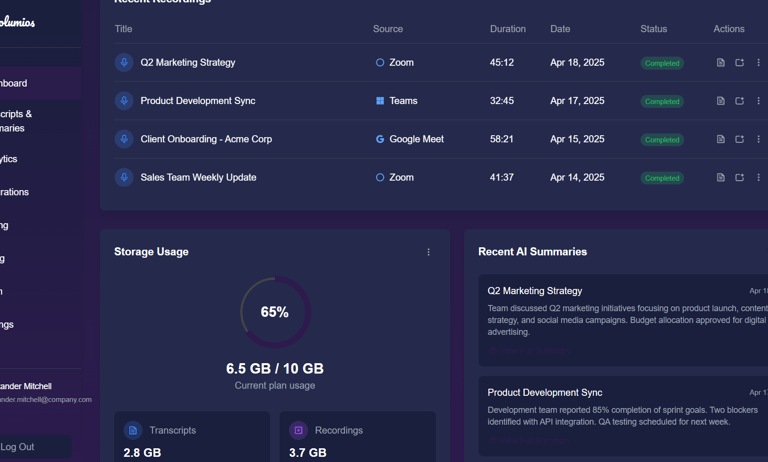Click the 65% storage usage progress ring

(275, 312)
